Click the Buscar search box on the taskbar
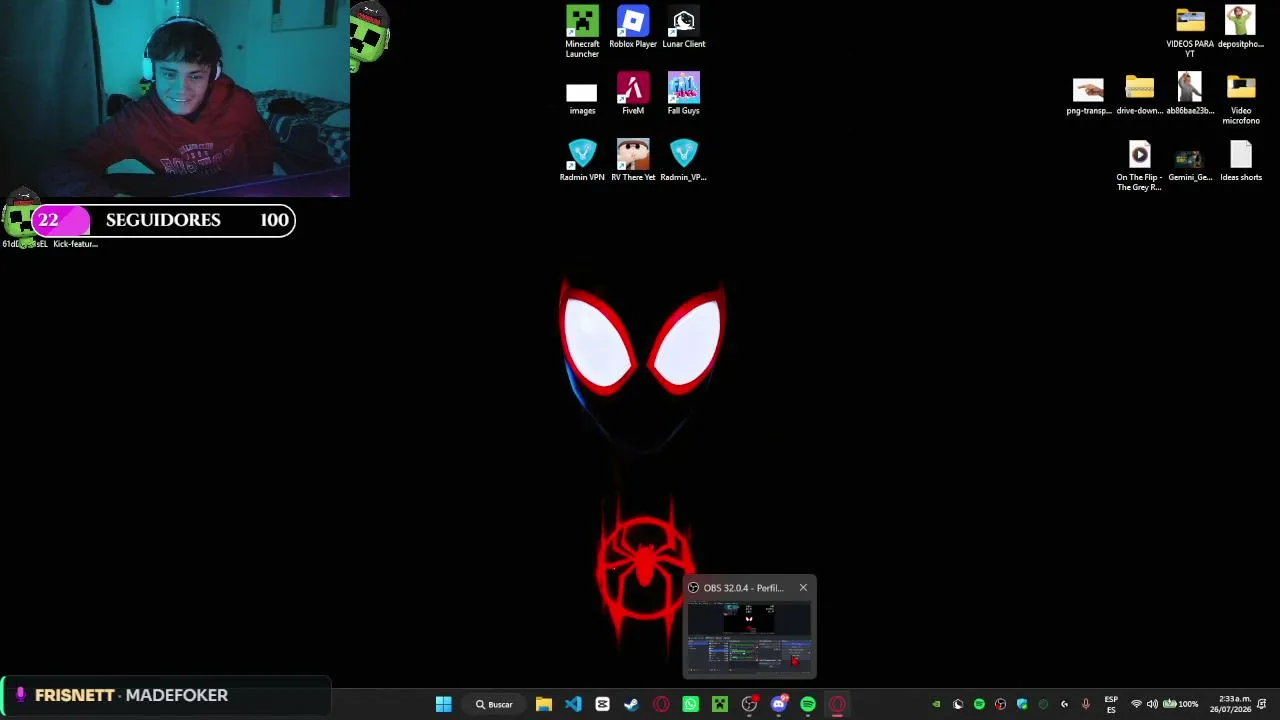Viewport: 1280px width, 720px height. point(494,704)
